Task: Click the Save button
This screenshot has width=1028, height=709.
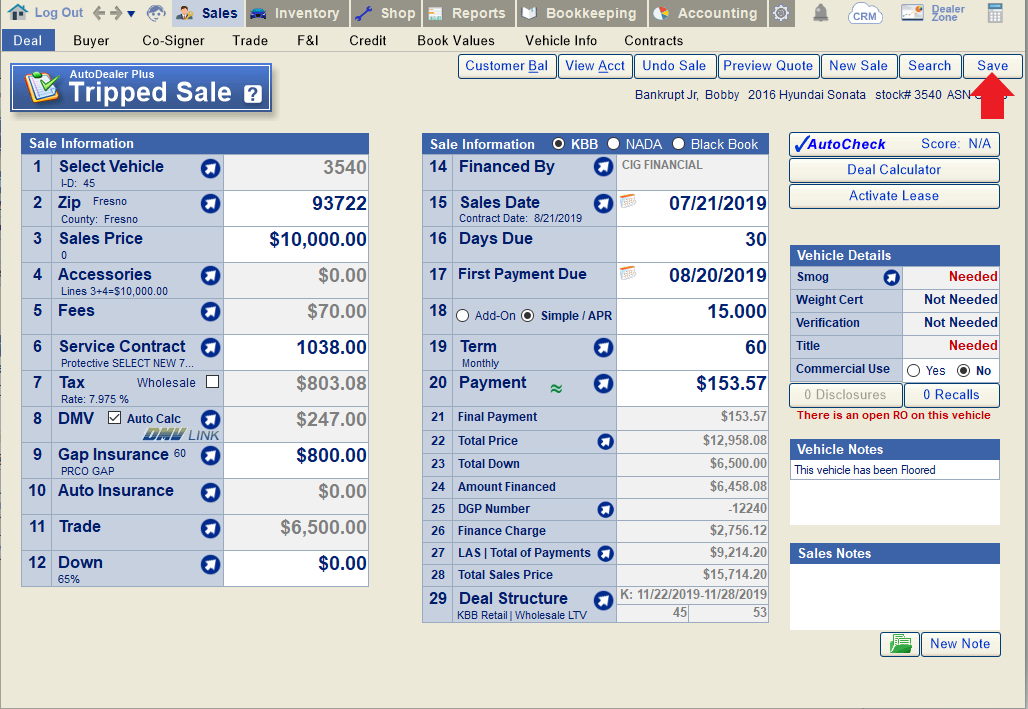Action: [993, 66]
